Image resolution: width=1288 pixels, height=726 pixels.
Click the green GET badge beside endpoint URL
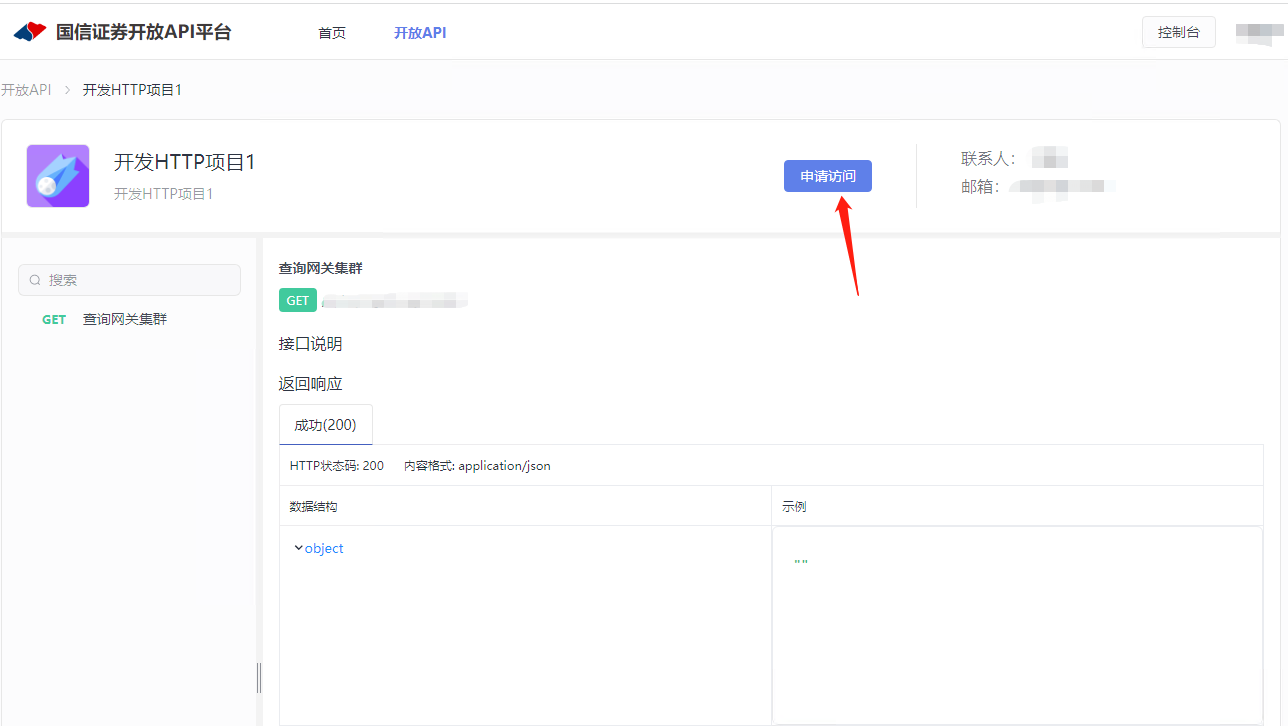tap(298, 301)
